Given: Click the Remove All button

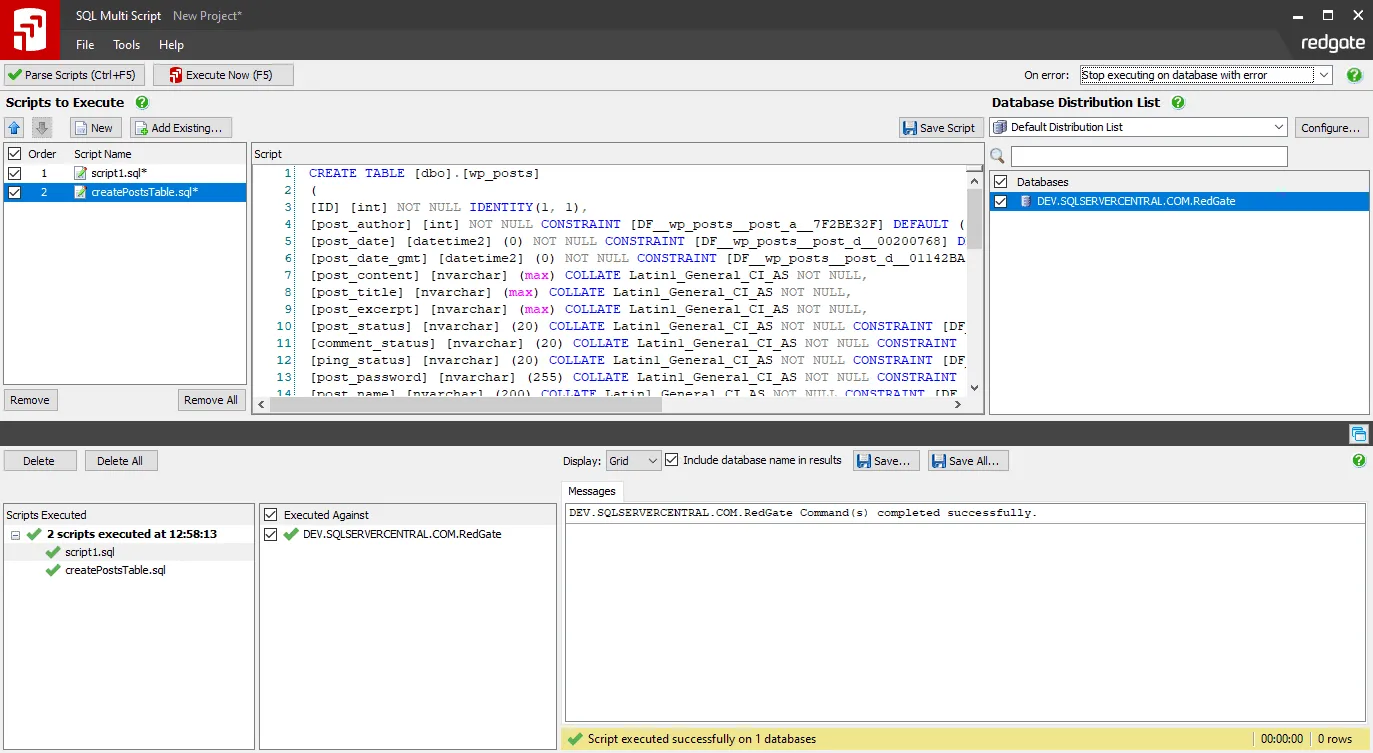Looking at the screenshot, I should coord(211,400).
